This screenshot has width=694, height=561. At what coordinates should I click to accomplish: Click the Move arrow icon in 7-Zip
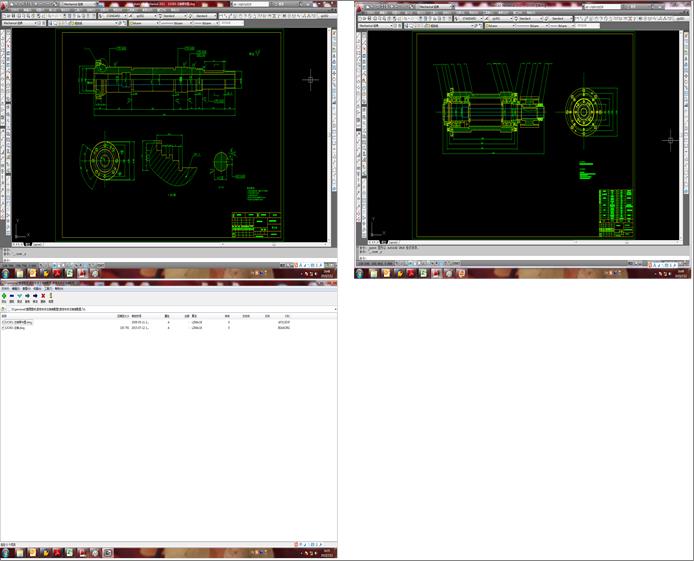pyautogui.click(x=35, y=296)
